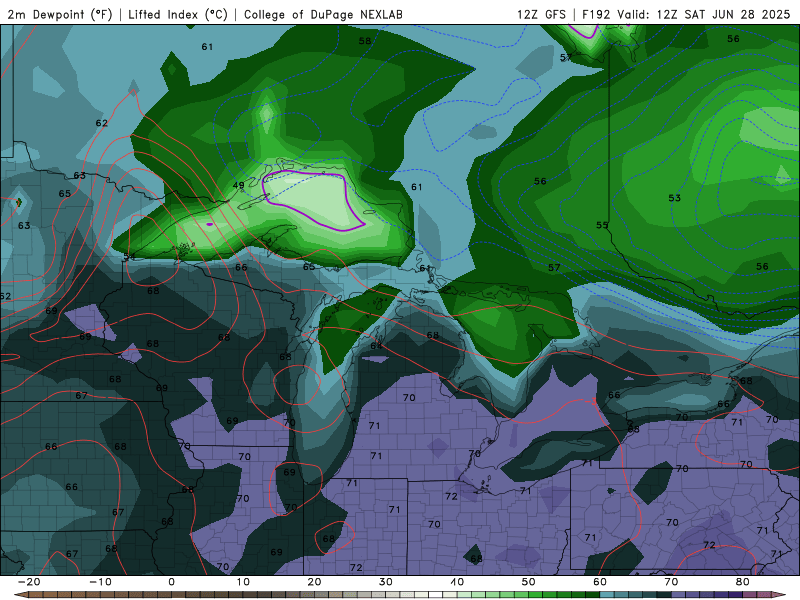The image size is (800, 600).
Task: Click the 20 label on the color scale
Action: (x=314, y=582)
